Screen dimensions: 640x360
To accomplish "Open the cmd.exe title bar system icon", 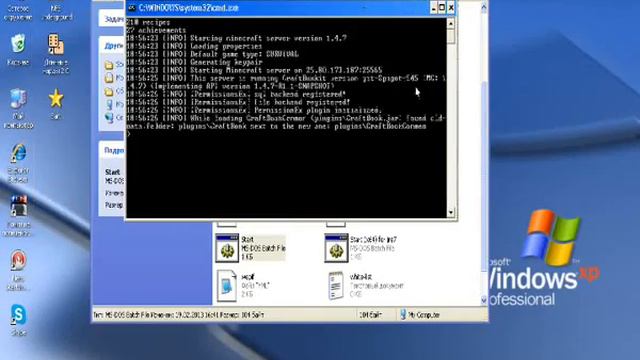I will pos(131,8).
